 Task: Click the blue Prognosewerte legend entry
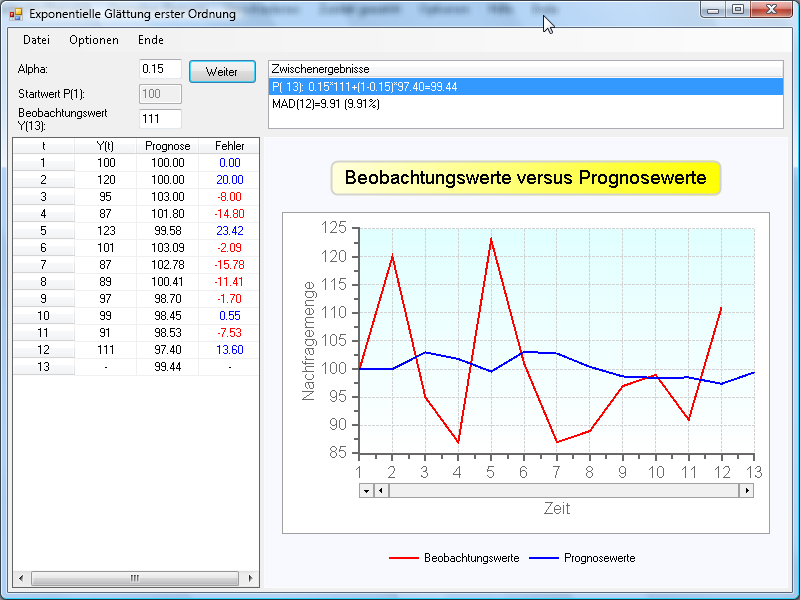tap(584, 558)
